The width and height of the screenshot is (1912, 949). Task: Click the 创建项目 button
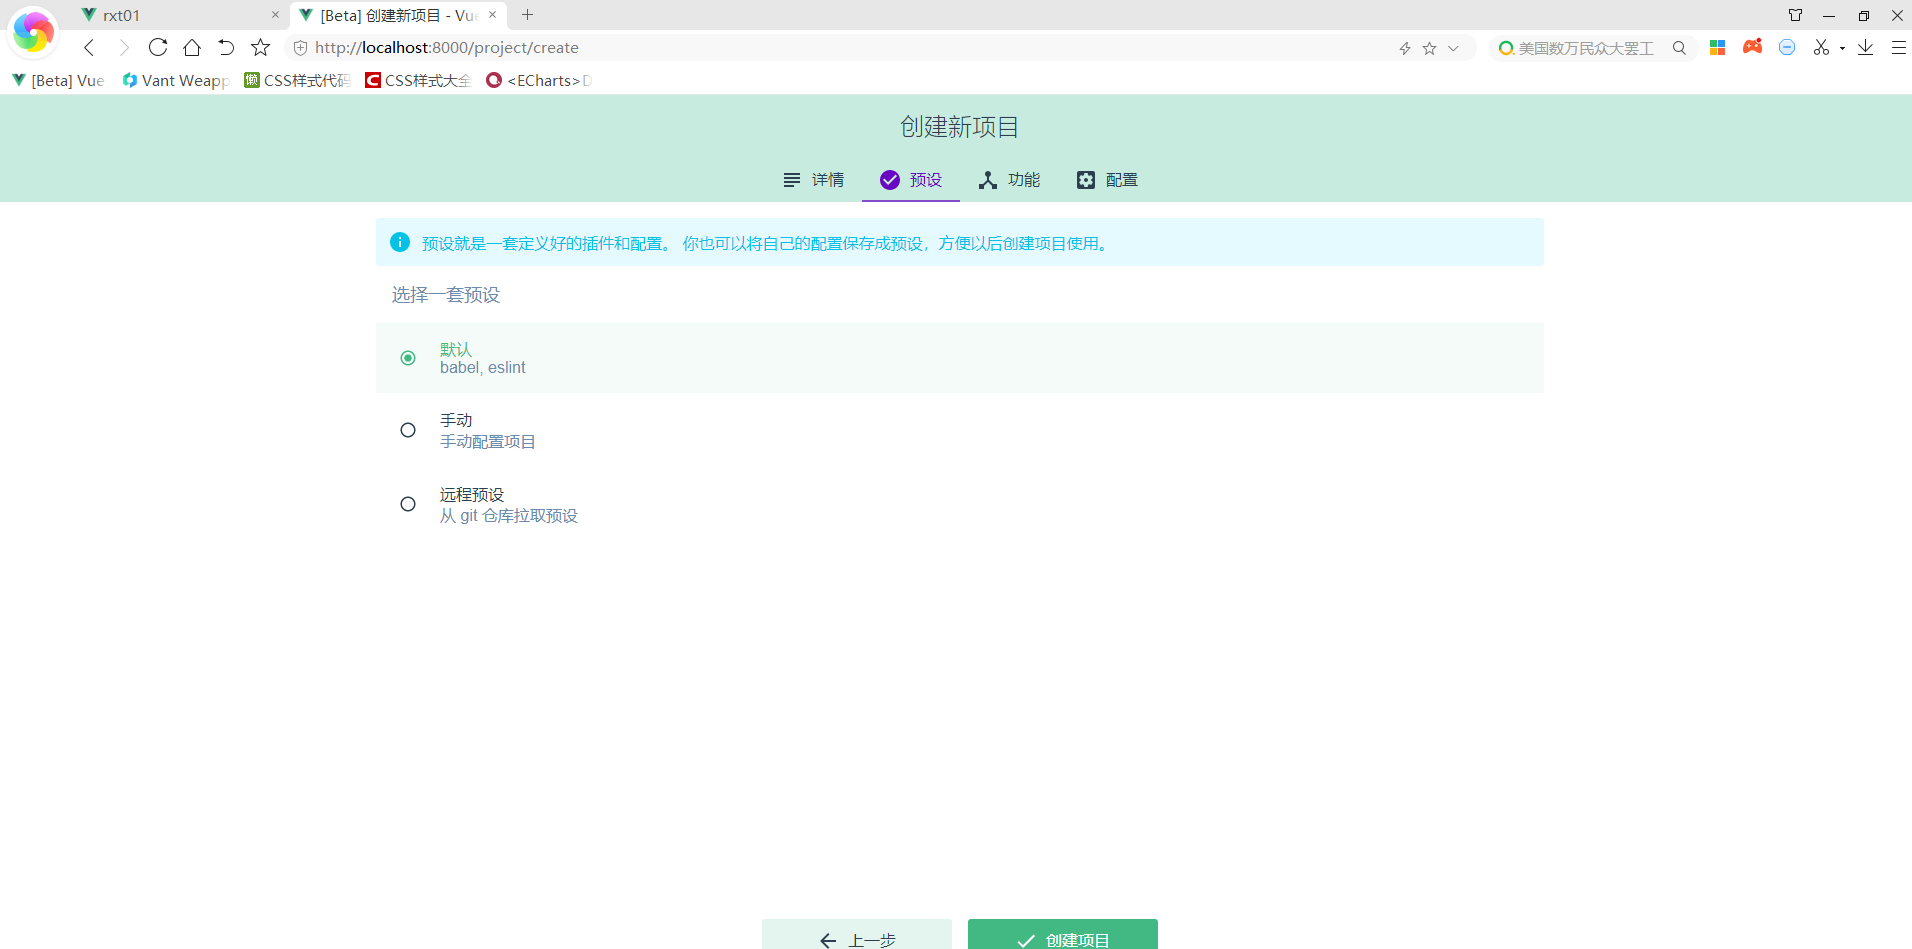click(1062, 939)
